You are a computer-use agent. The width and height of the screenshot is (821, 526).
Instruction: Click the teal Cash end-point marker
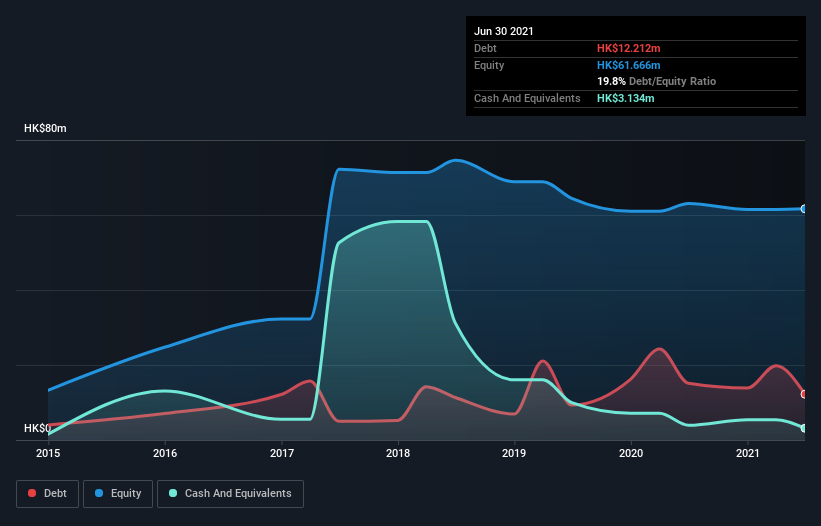point(804,428)
